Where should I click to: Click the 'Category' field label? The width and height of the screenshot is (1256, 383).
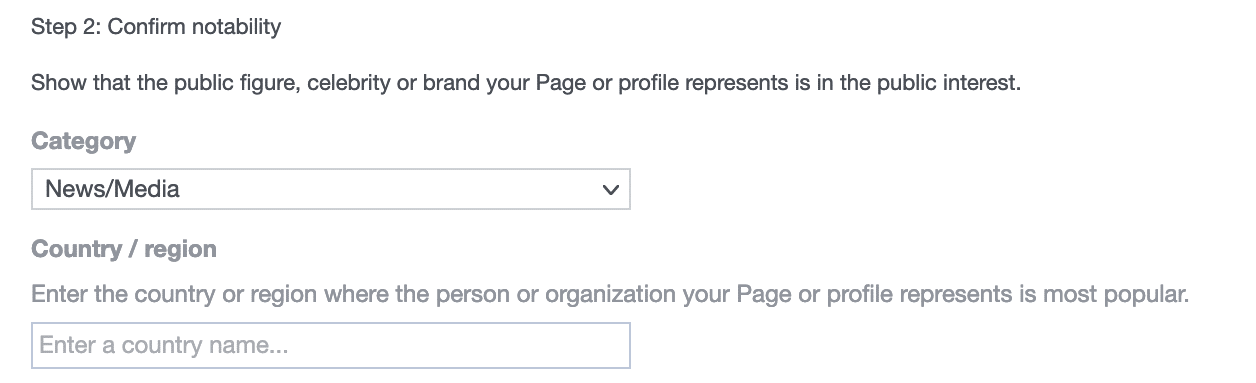pyautogui.click(x=84, y=141)
